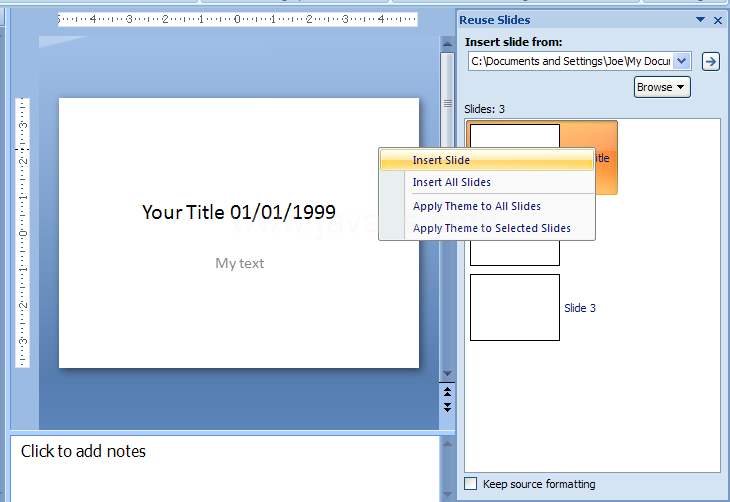Click the vertical ruler
Viewport: 730px width, 502px height.
pyautogui.click(x=22, y=232)
